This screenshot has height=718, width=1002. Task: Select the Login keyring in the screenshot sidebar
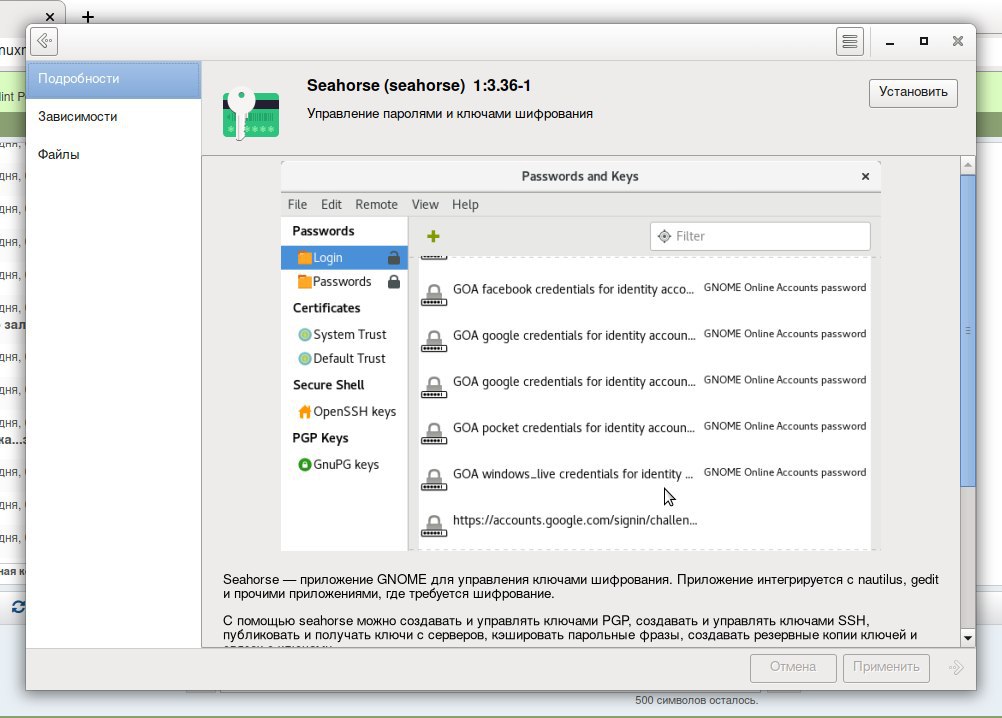point(344,257)
